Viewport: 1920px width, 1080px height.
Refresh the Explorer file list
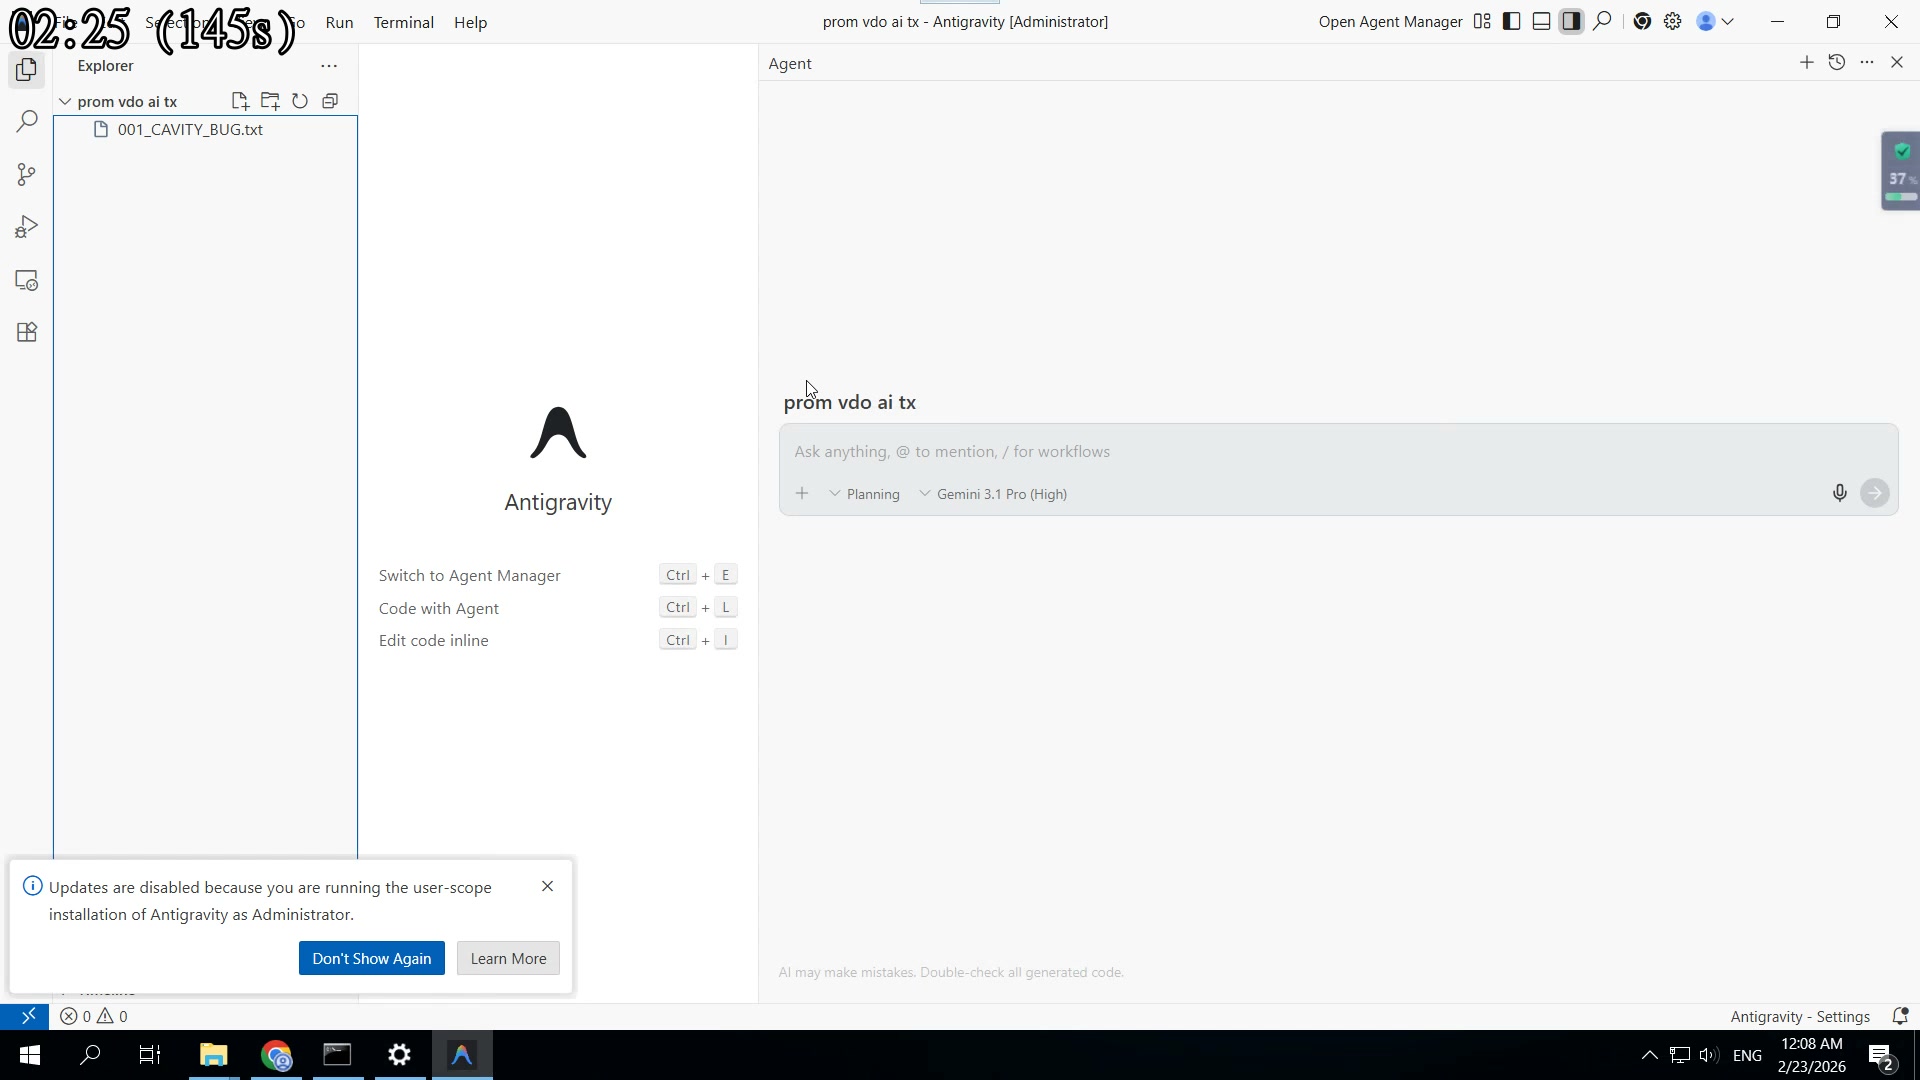300,101
